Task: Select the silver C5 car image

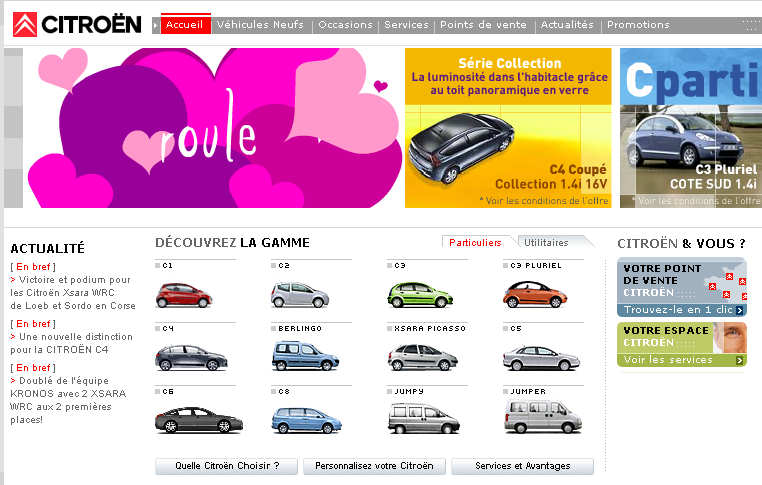Action: coord(541,358)
